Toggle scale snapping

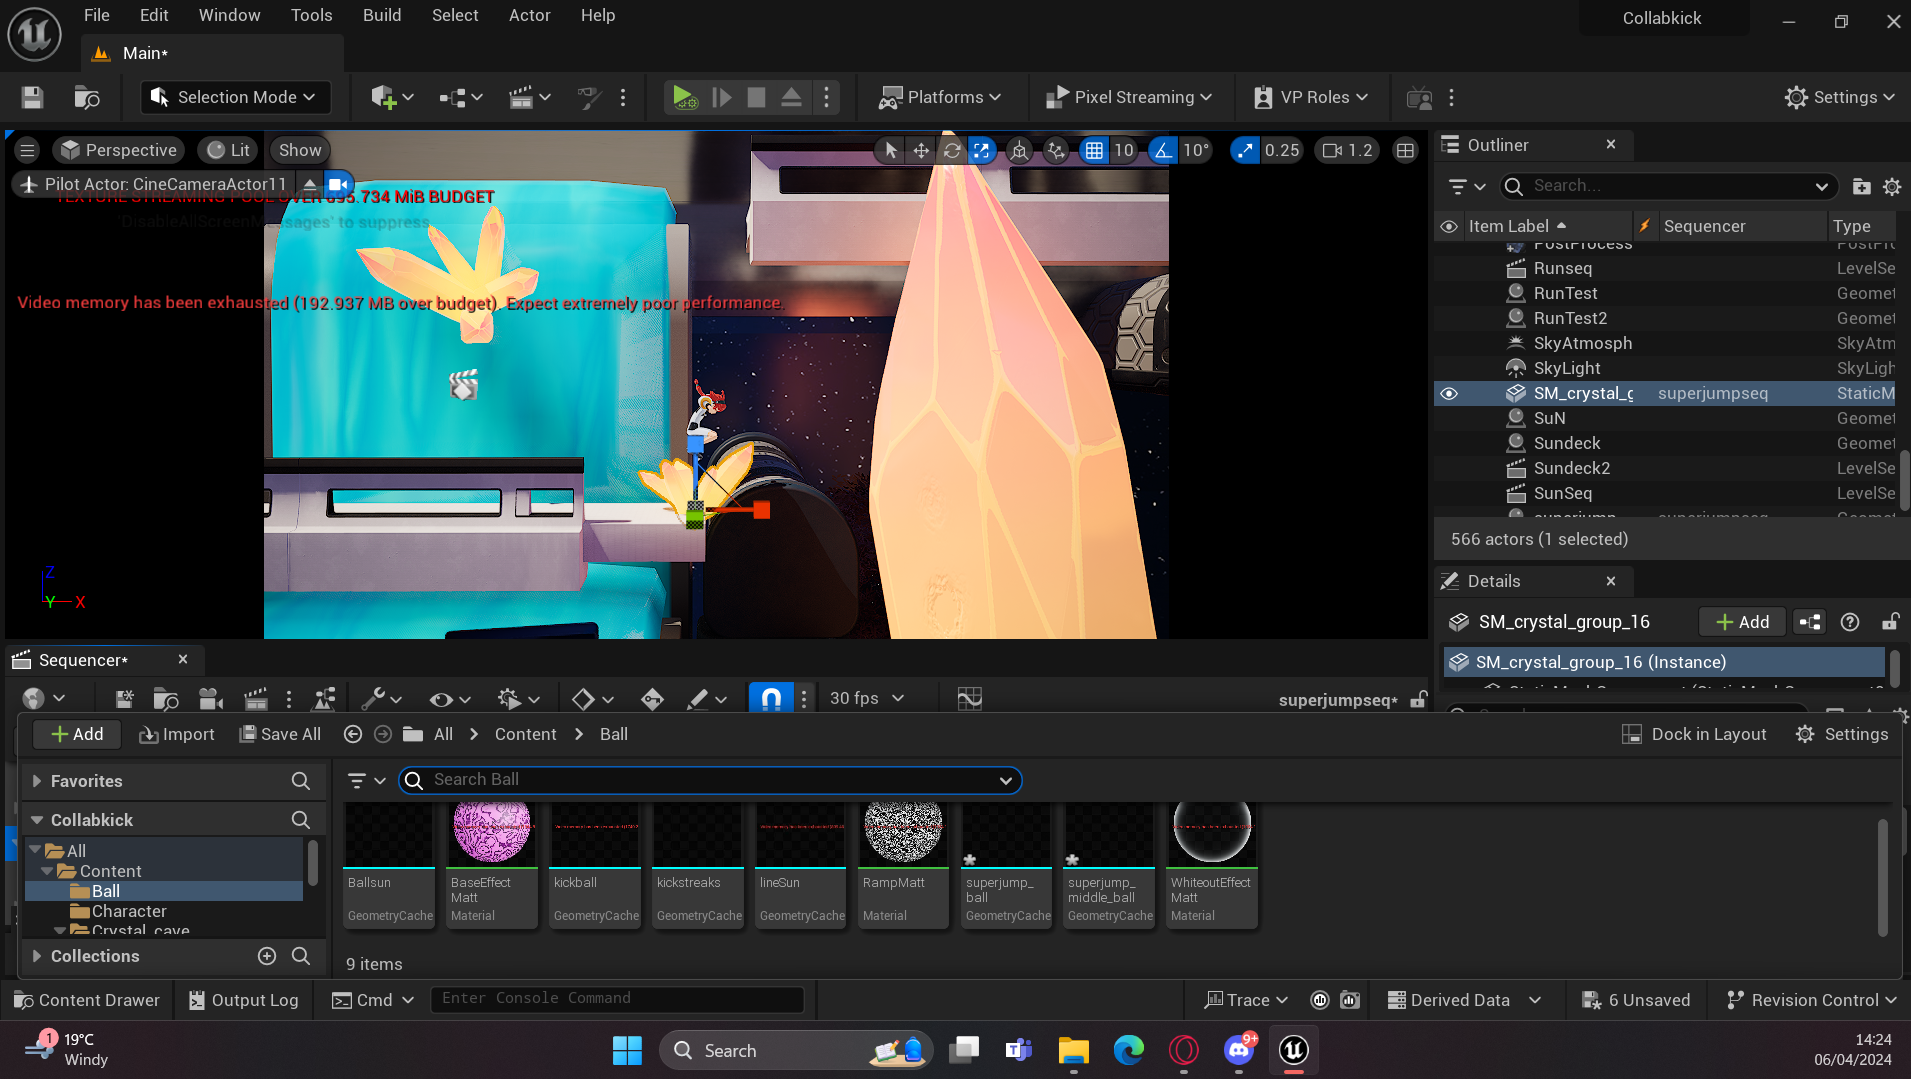coord(1244,150)
